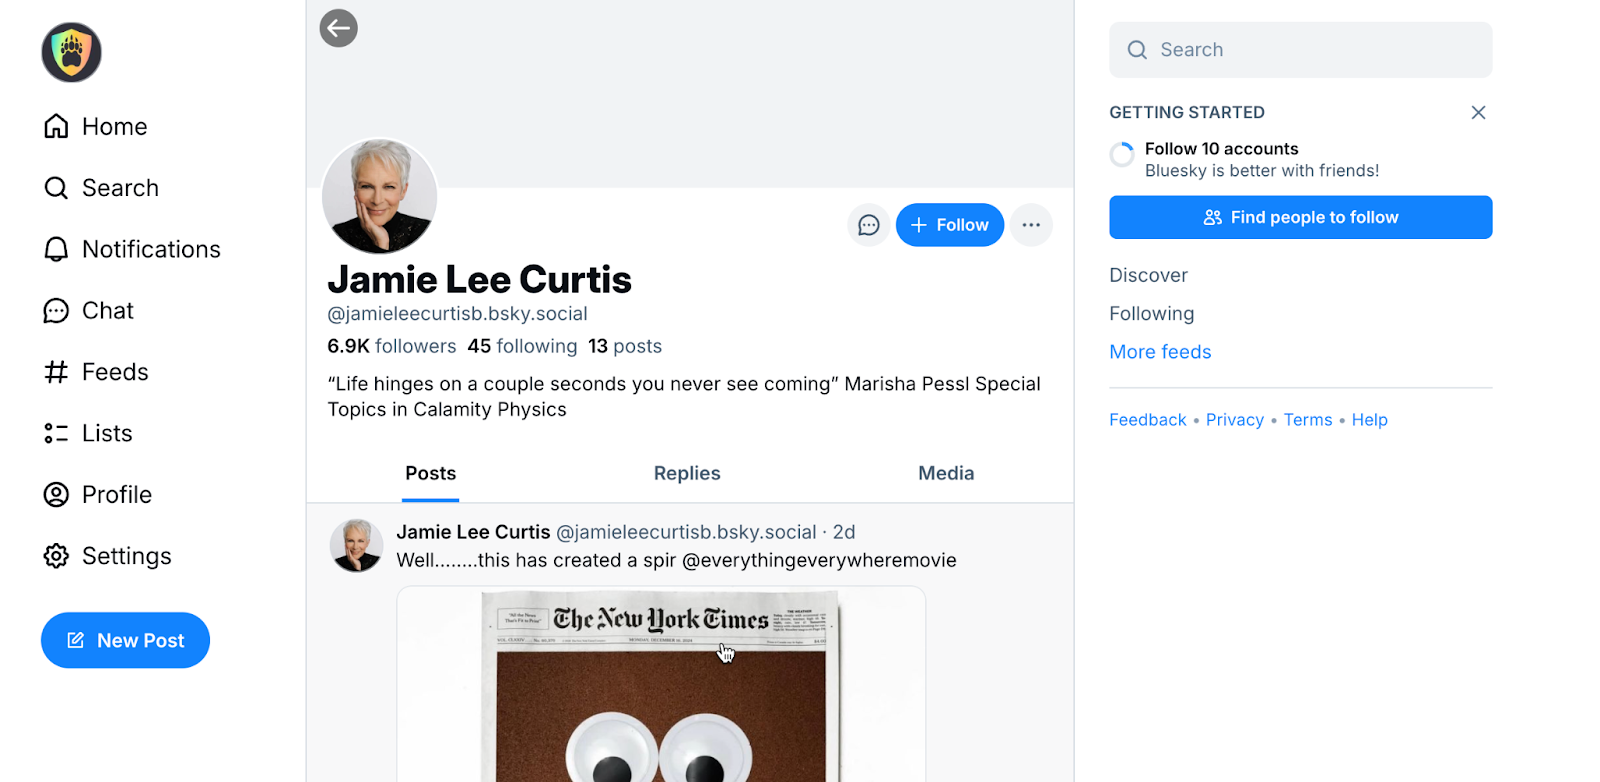Select the Posts tab
Viewport: 1600px width, 782px height.
coord(431,473)
